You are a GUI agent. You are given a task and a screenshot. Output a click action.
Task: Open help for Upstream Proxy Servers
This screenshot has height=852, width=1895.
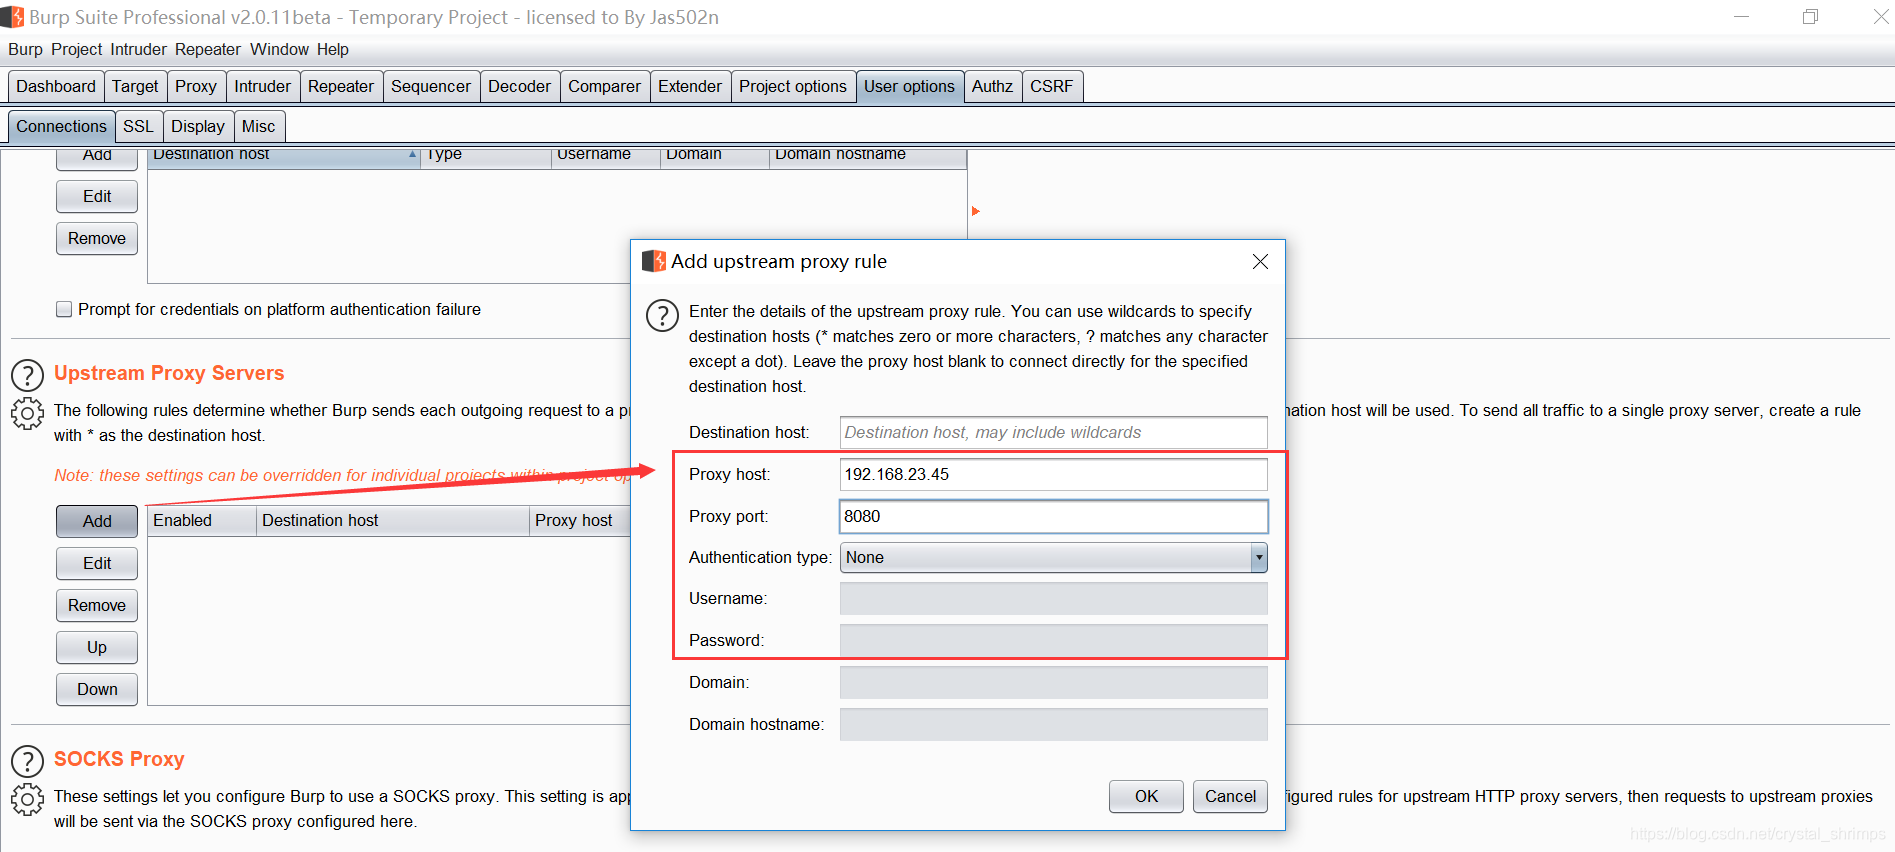[27, 375]
